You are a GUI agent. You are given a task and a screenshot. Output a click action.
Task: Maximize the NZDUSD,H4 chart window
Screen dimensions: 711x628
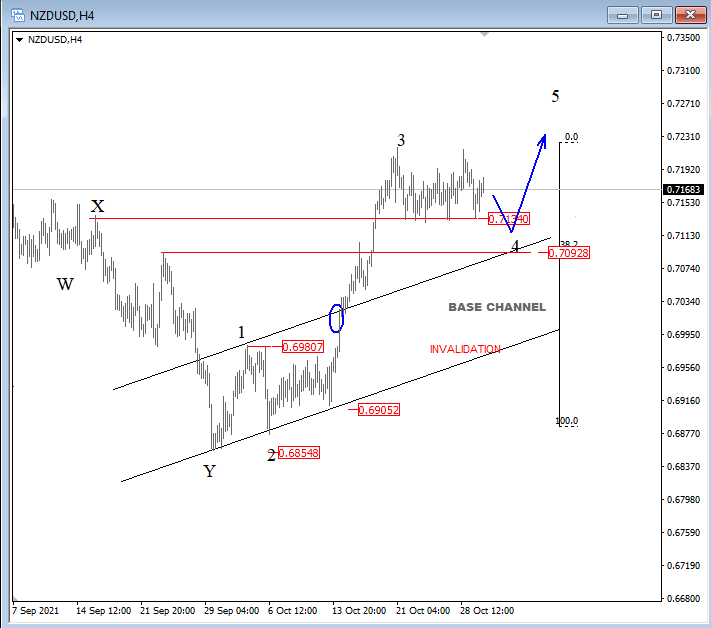(656, 15)
